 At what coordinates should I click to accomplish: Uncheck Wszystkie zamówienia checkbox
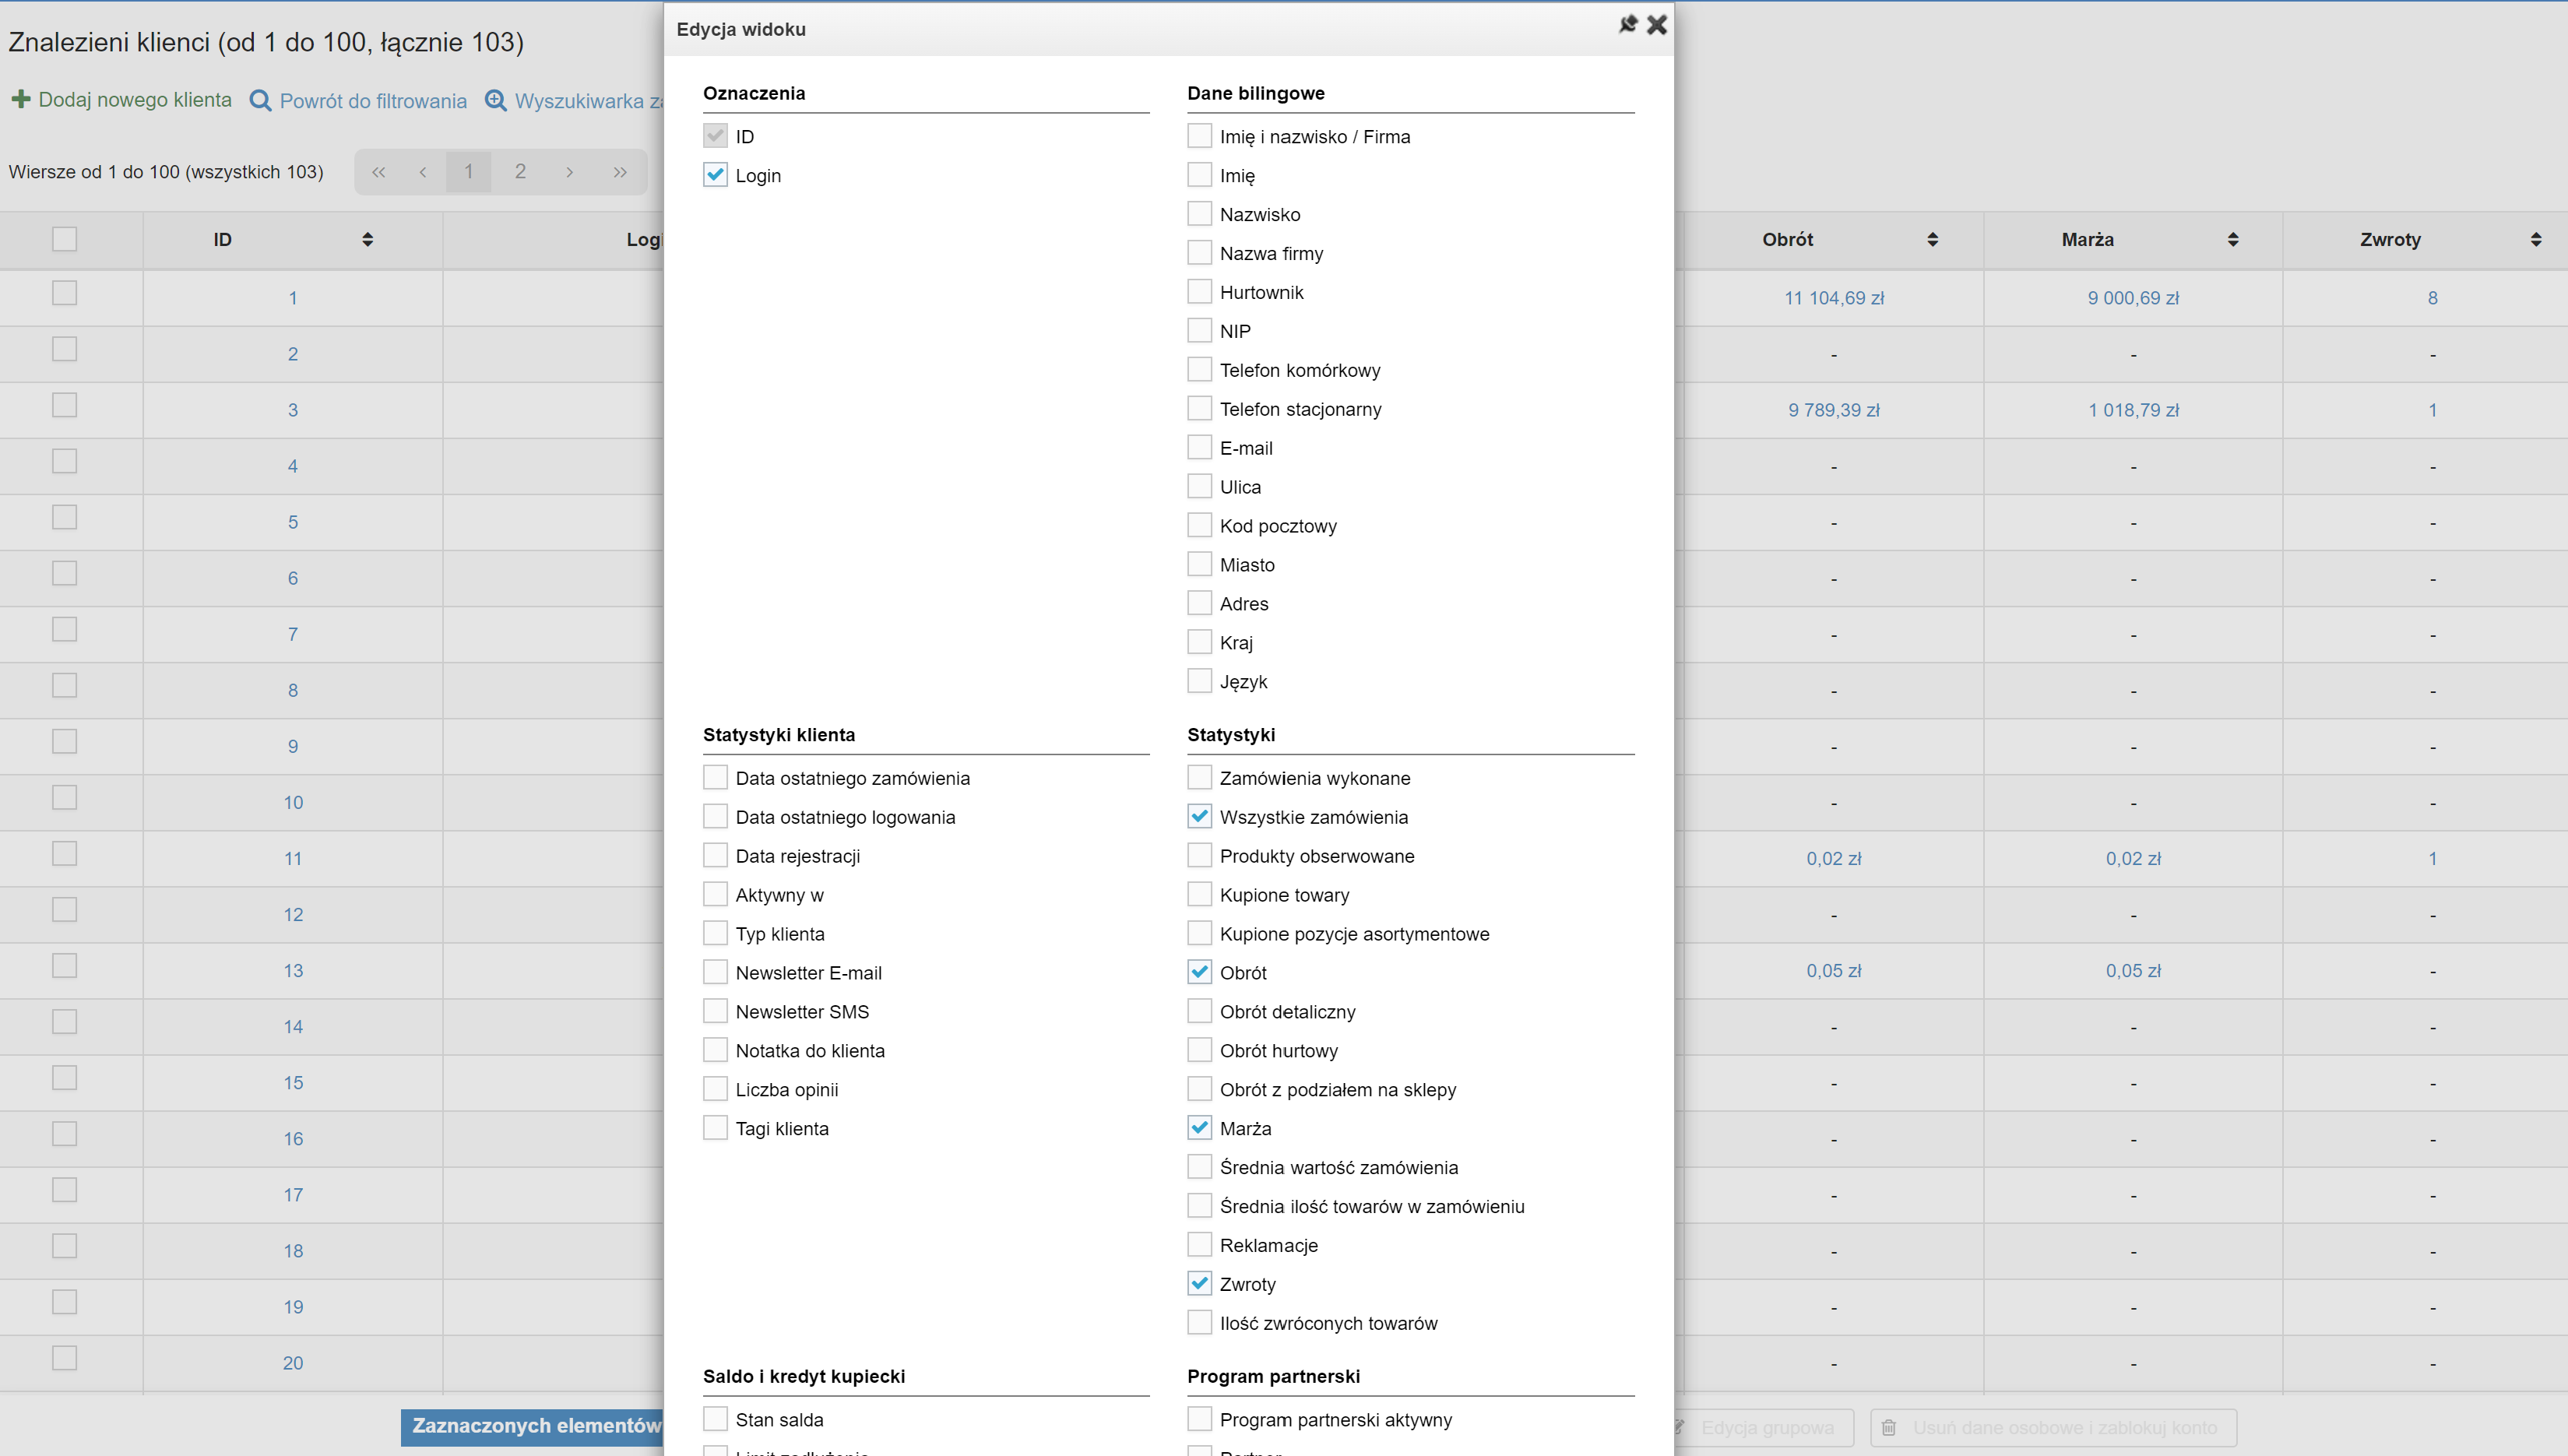click(x=1199, y=816)
